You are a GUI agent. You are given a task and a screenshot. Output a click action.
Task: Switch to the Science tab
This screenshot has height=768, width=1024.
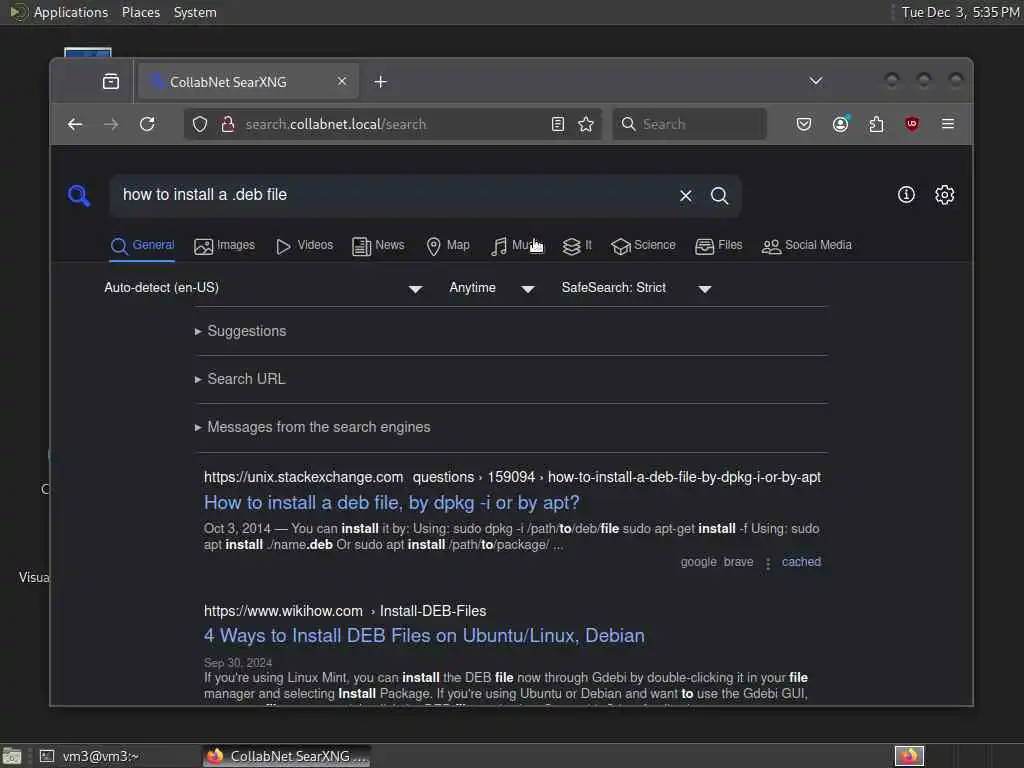(x=643, y=246)
